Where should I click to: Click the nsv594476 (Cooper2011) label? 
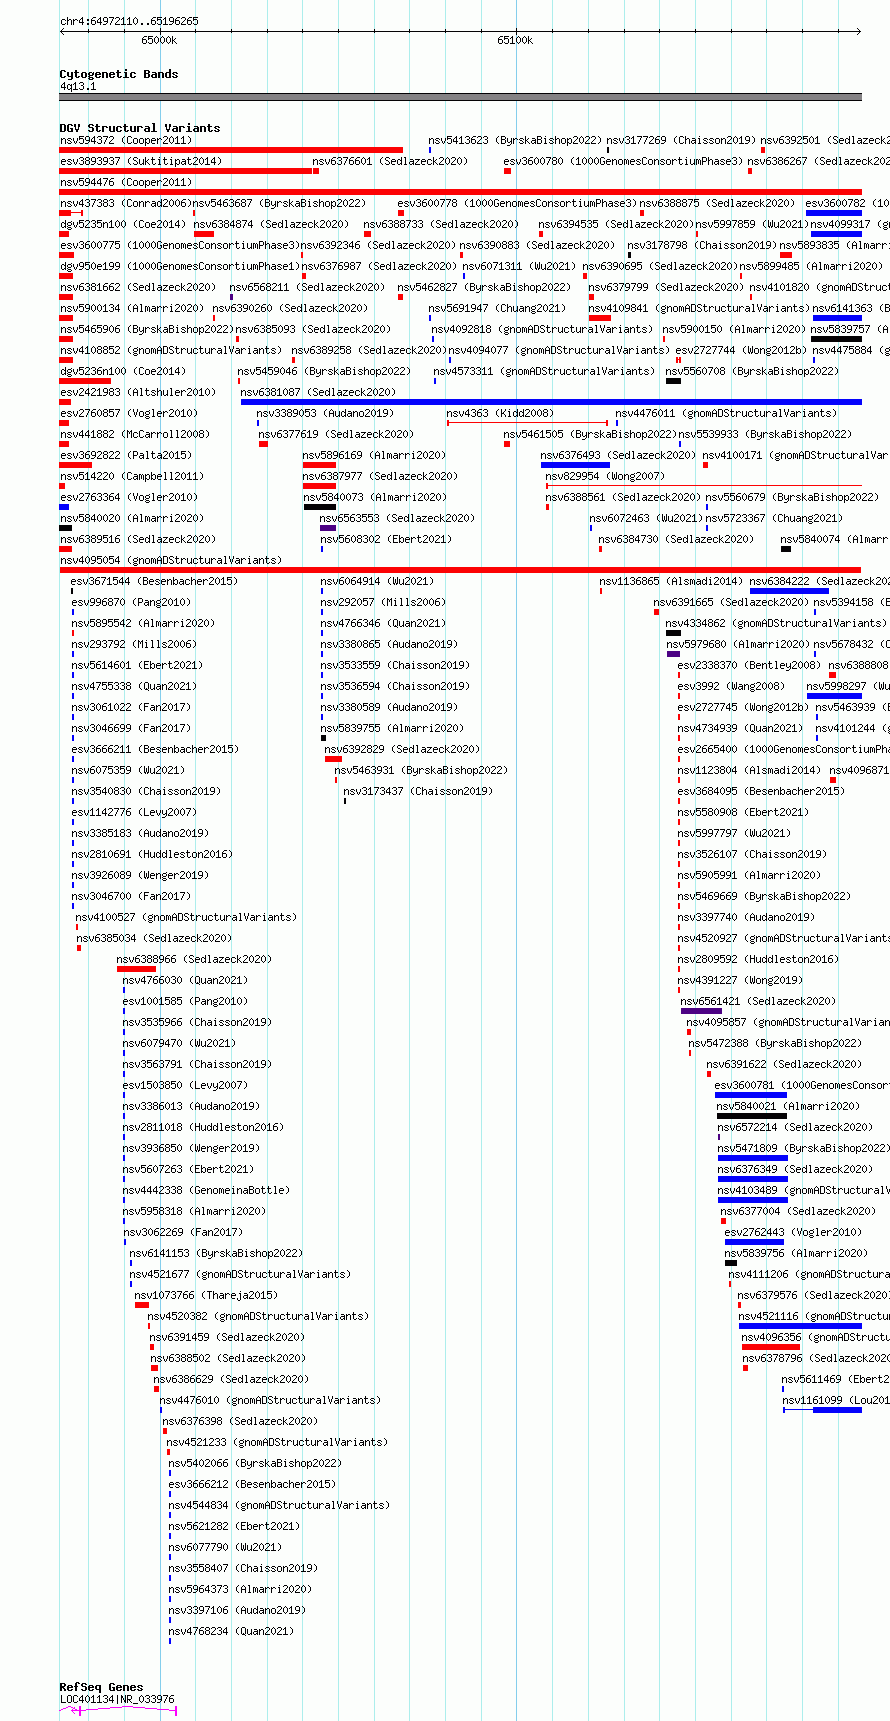coord(126,183)
